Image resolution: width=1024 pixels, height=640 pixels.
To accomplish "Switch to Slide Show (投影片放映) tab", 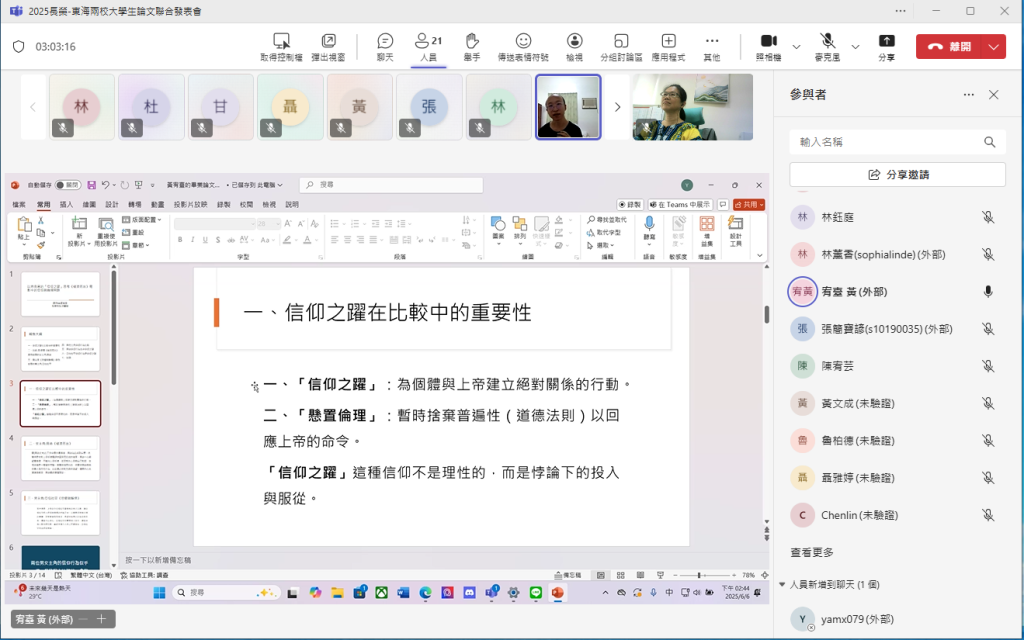I will coord(191,205).
